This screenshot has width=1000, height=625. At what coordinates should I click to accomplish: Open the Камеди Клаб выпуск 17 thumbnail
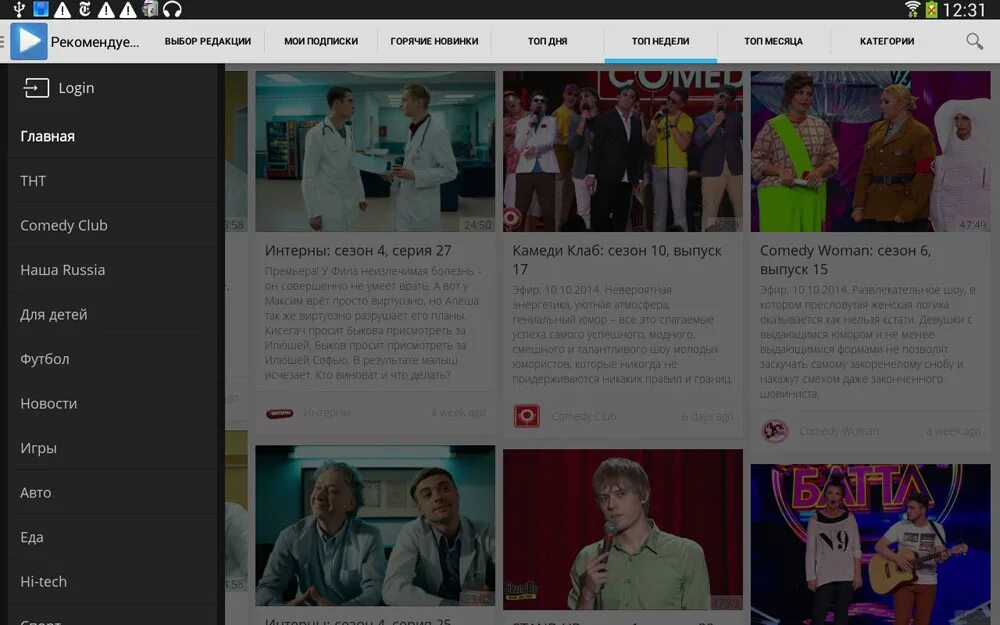(622, 151)
